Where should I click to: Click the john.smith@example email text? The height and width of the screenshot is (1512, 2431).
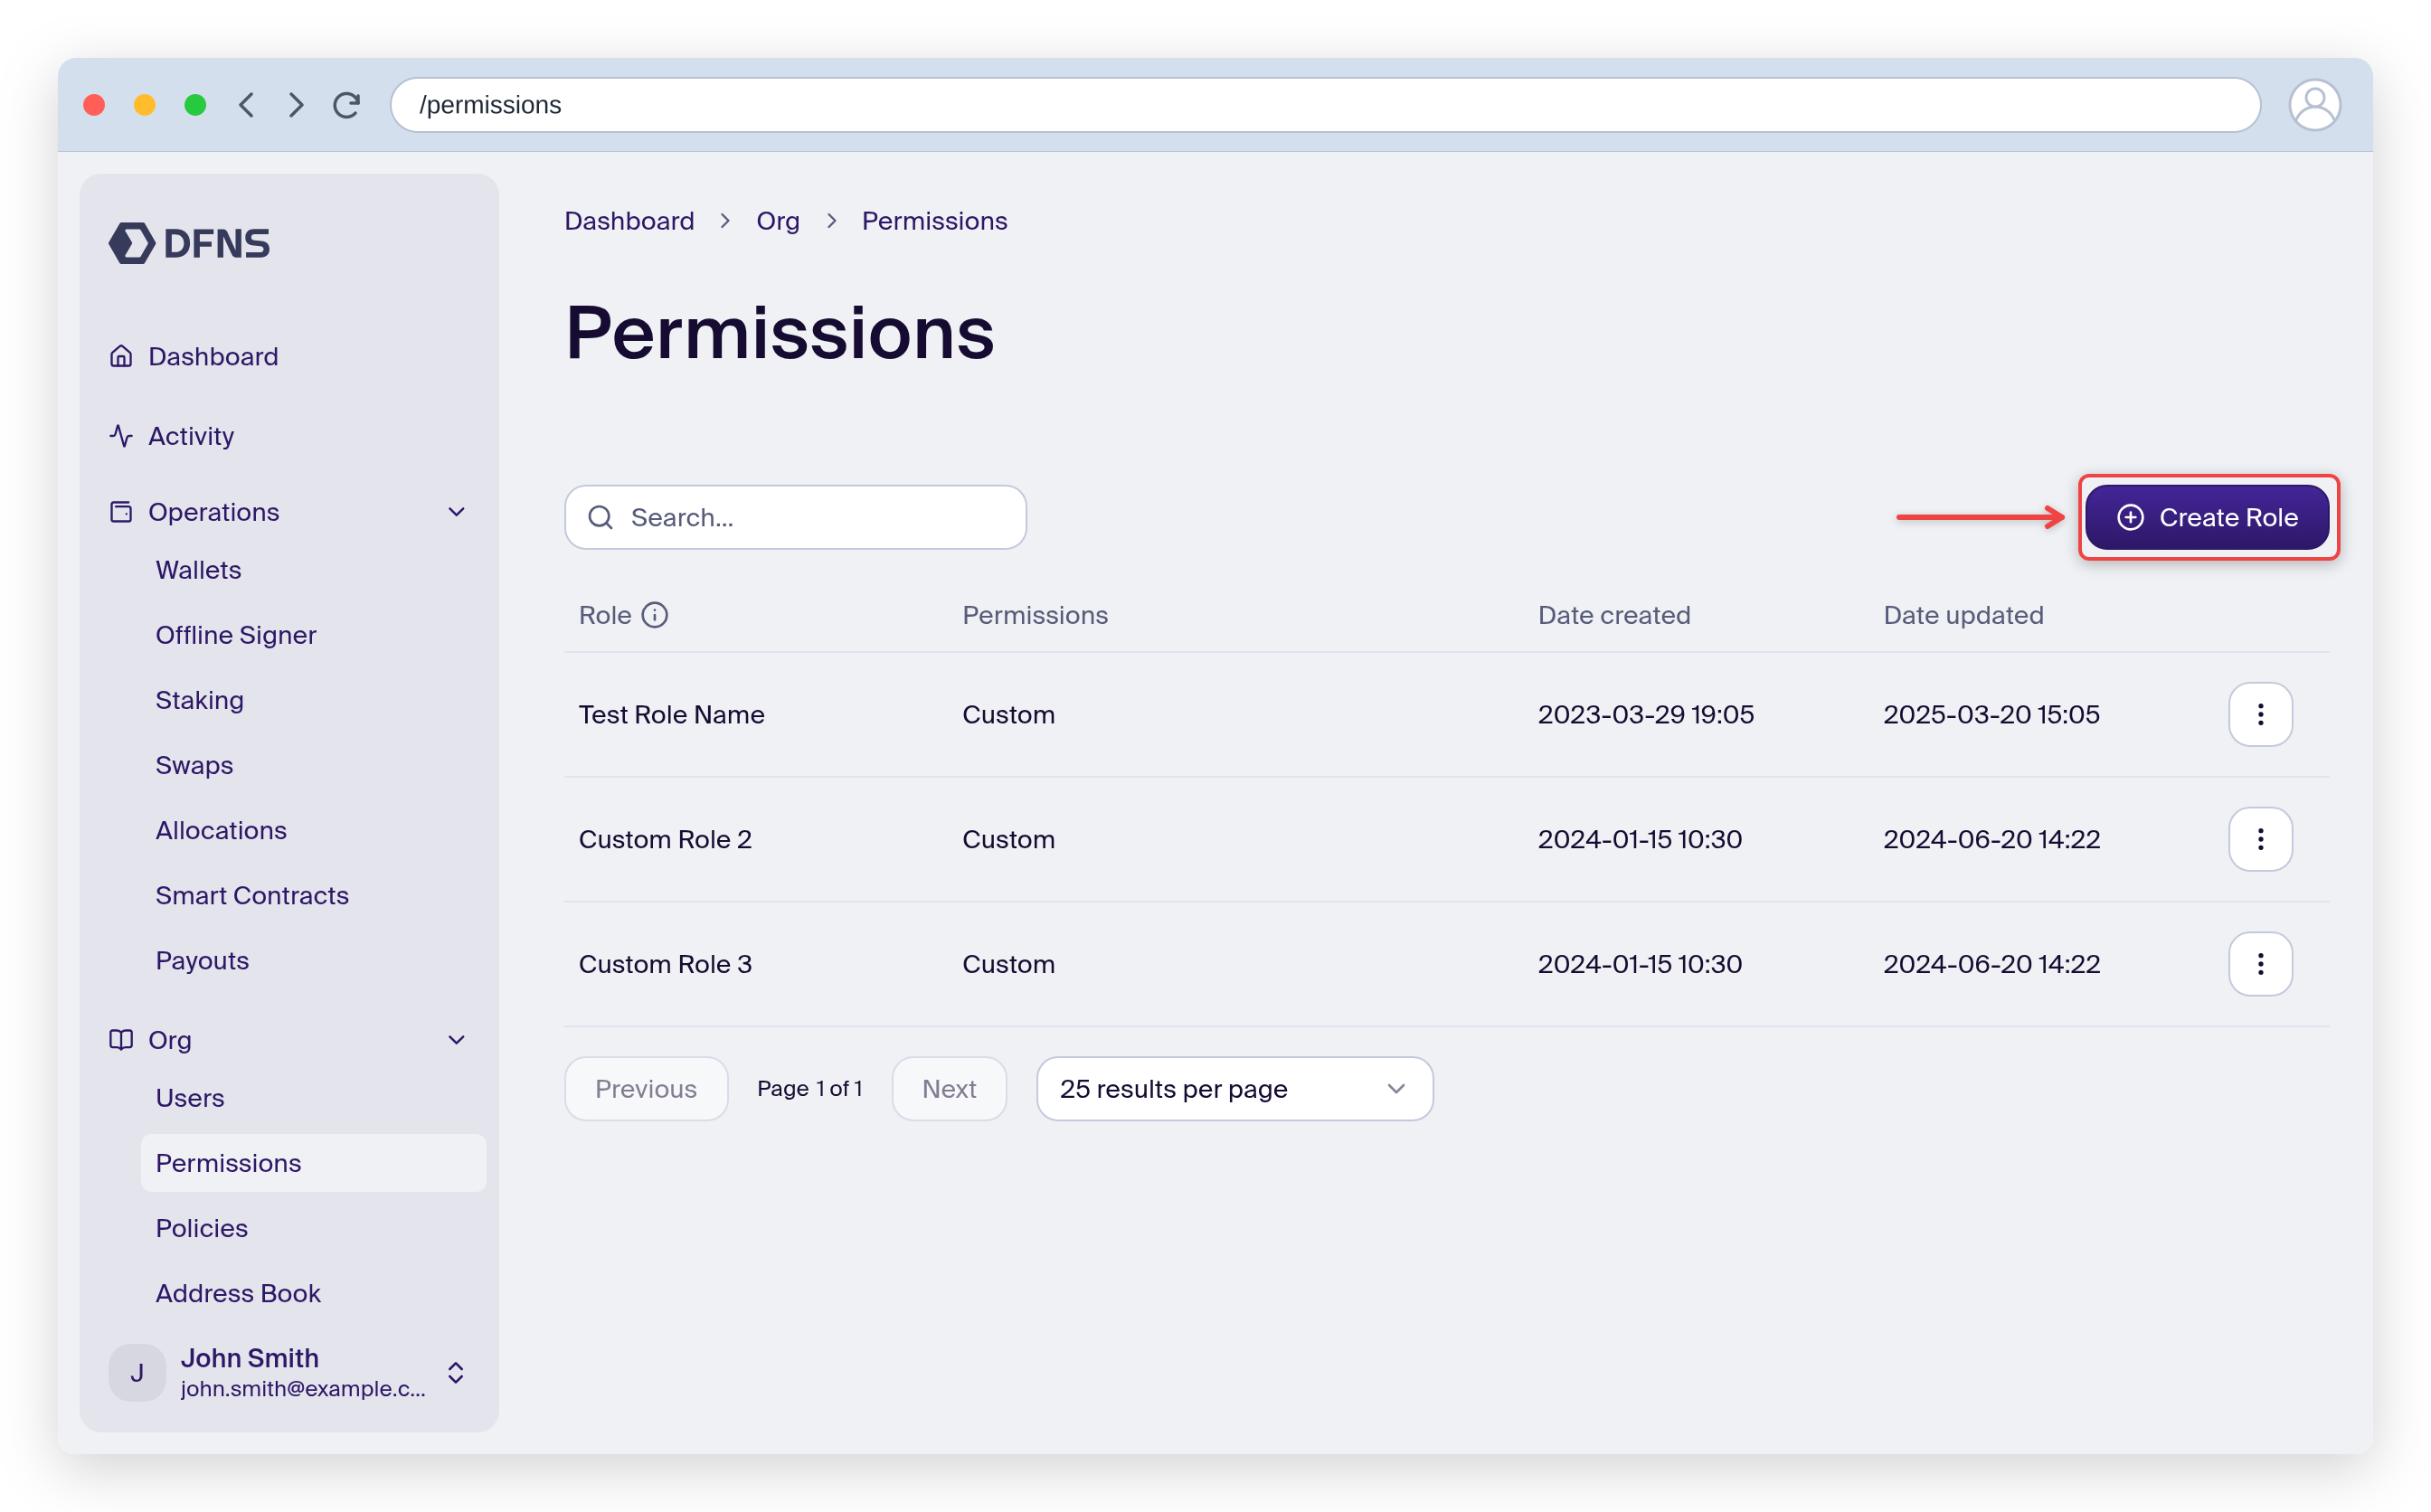coord(303,1389)
